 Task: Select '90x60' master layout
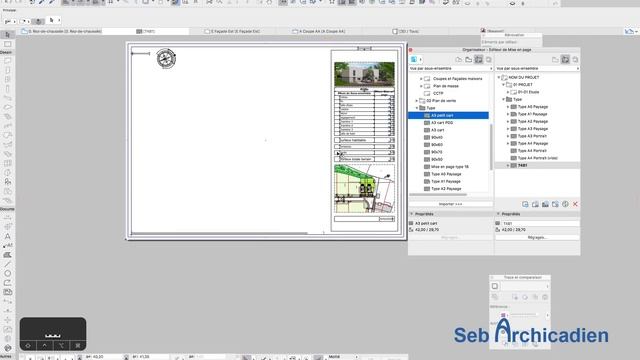pos(437,144)
